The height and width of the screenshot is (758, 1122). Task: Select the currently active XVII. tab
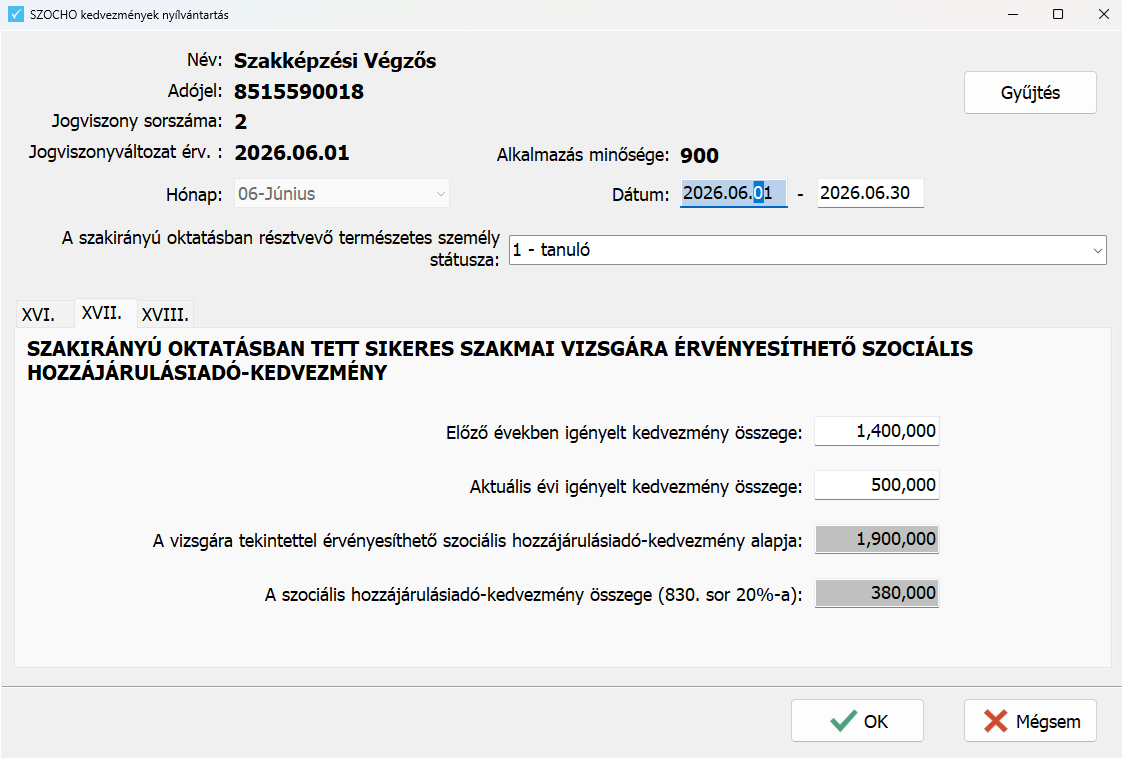(104, 313)
